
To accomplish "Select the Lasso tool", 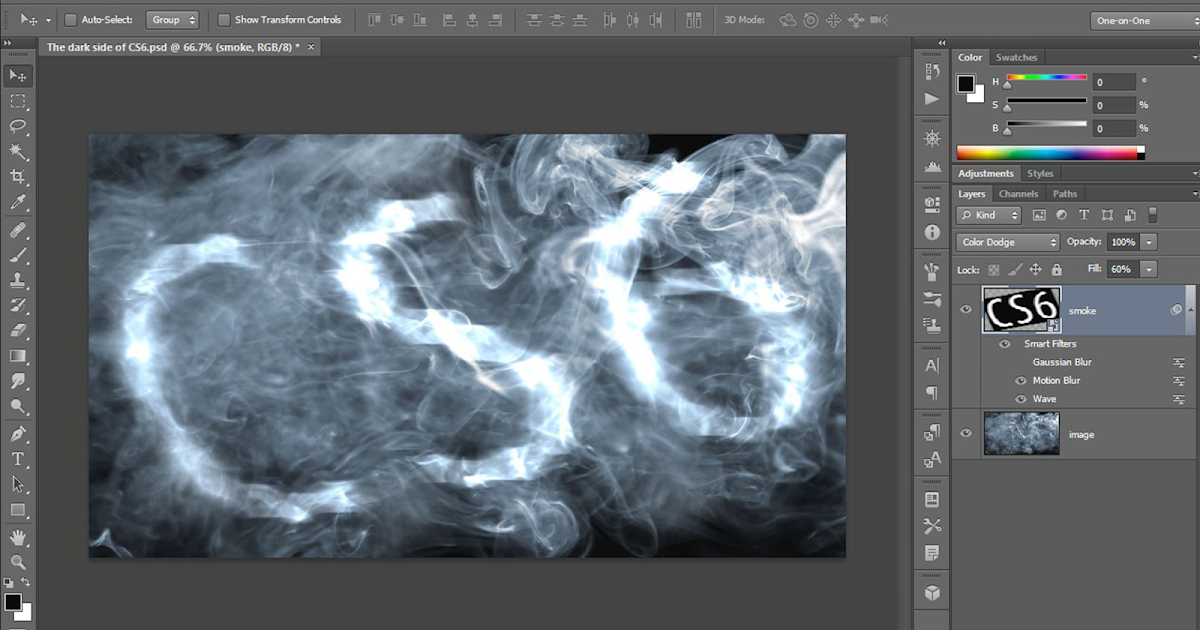I will (x=18, y=126).
